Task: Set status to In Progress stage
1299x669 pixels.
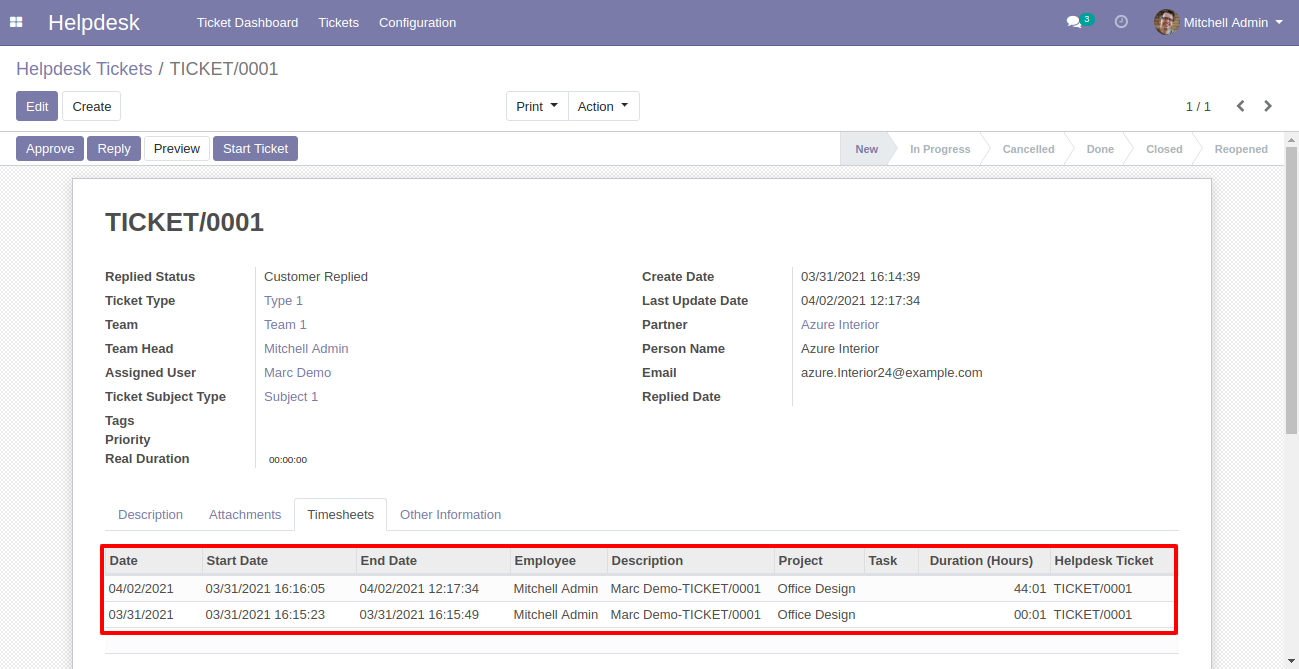Action: (x=940, y=149)
